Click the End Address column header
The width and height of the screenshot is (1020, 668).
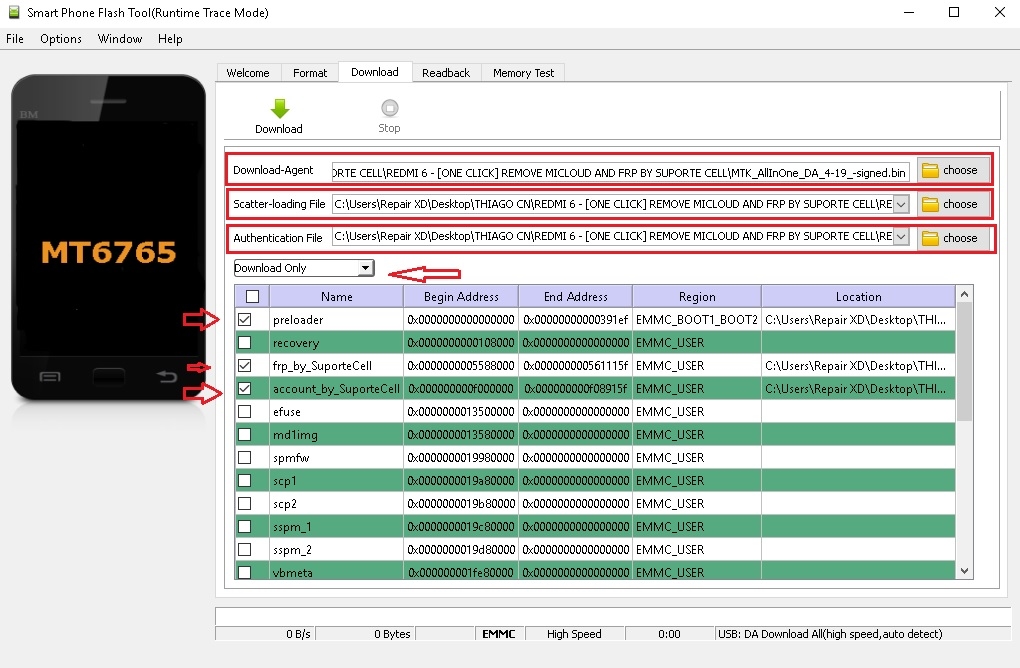pos(576,297)
